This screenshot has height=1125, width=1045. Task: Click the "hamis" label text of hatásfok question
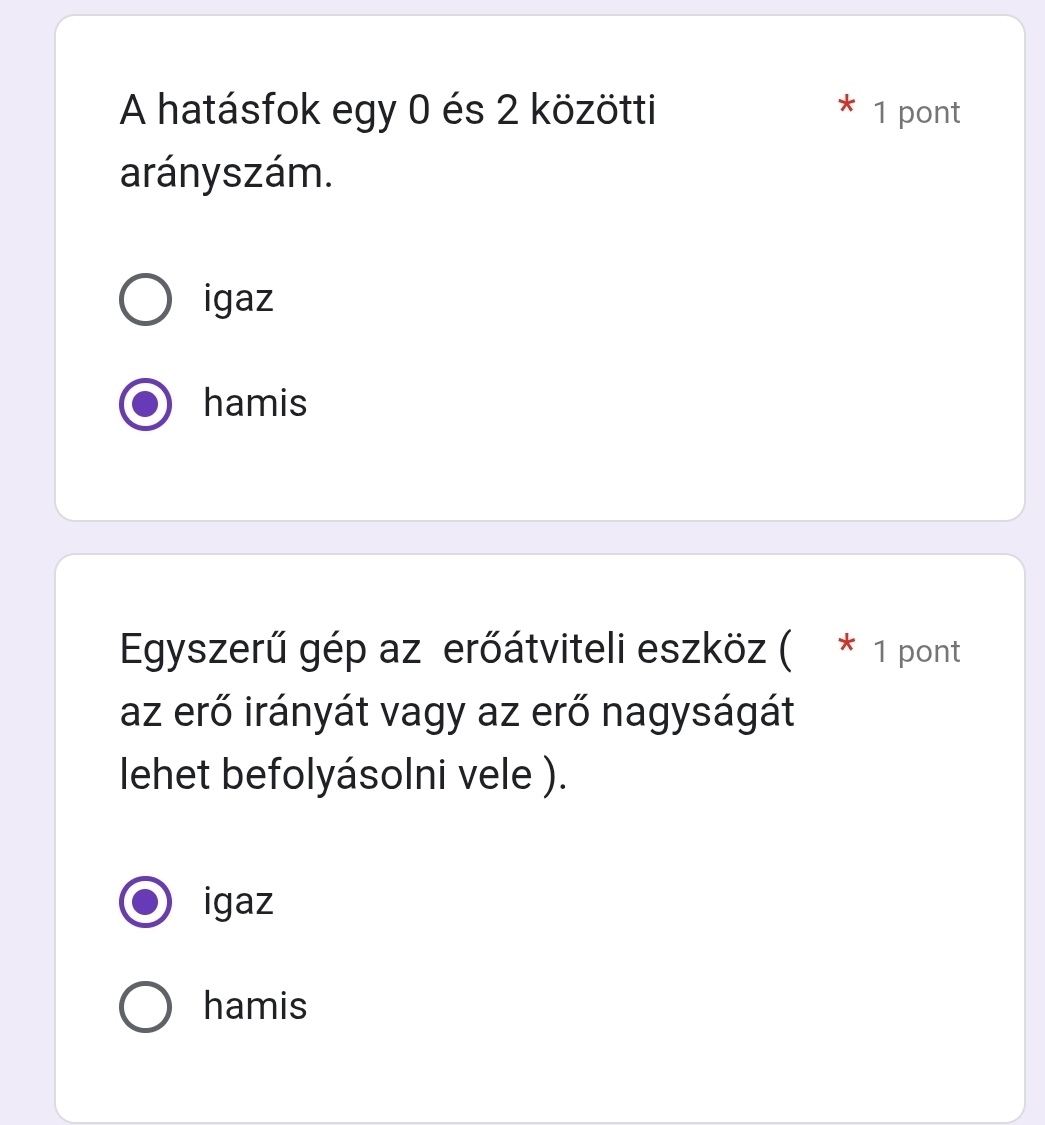click(x=255, y=405)
